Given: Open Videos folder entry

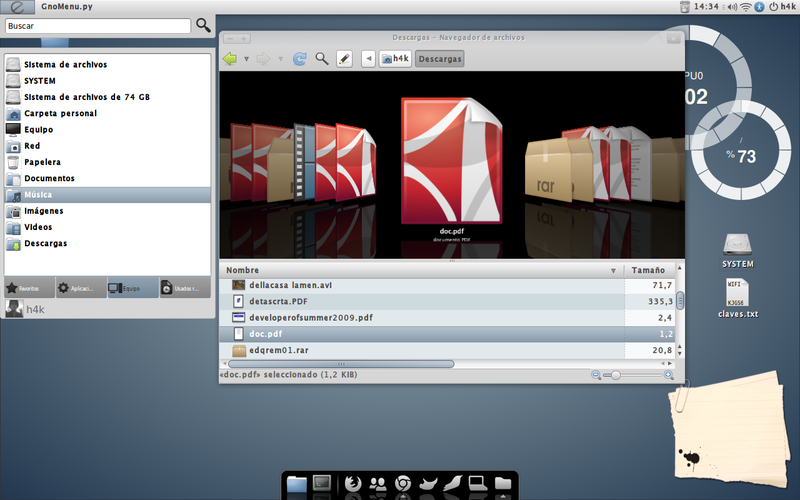Looking at the screenshot, I should click(x=108, y=228).
